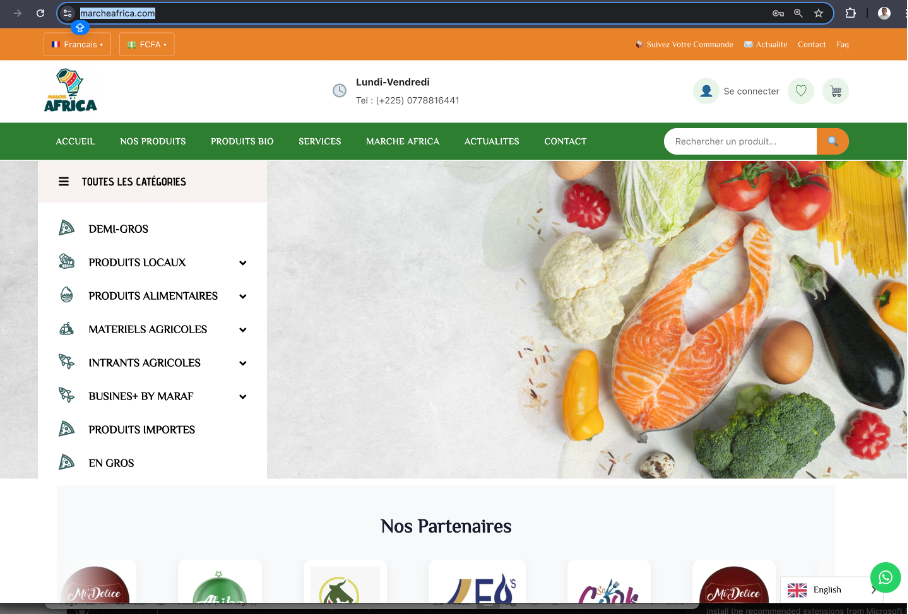
Task: Open the FCFA currency dropdown
Action: point(146,44)
